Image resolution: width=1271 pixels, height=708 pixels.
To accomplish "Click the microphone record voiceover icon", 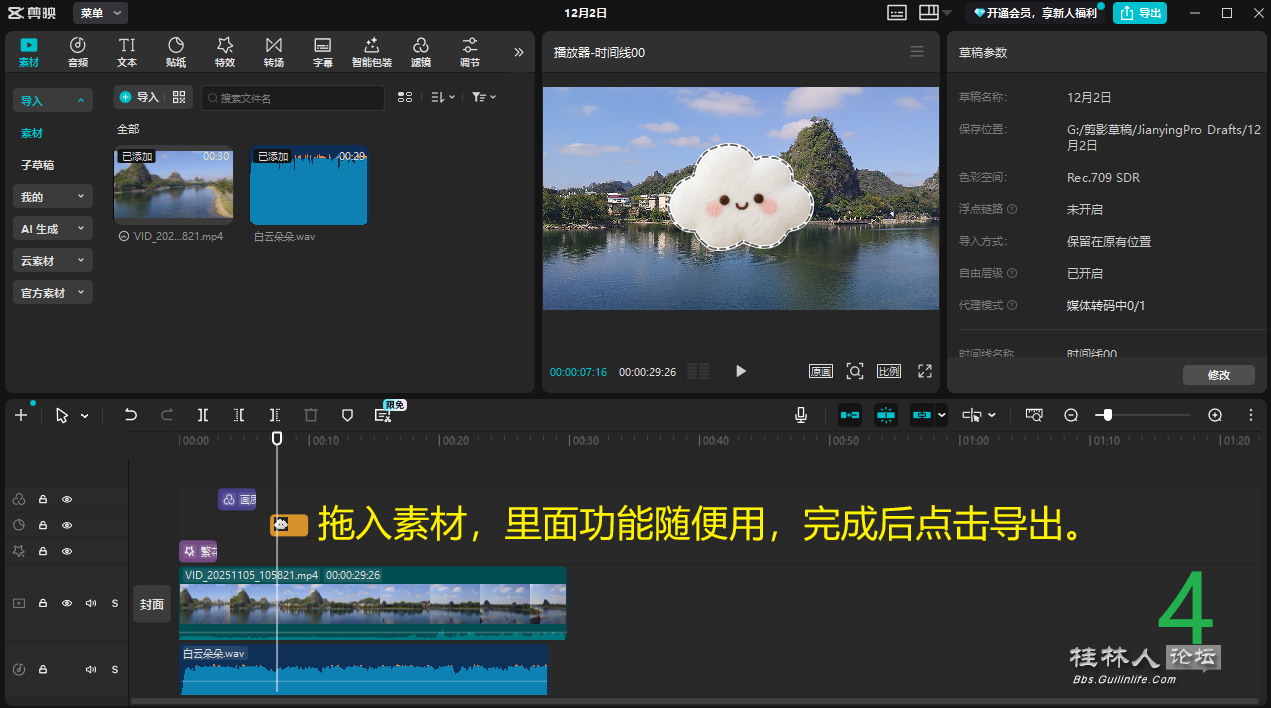I will [x=800, y=415].
